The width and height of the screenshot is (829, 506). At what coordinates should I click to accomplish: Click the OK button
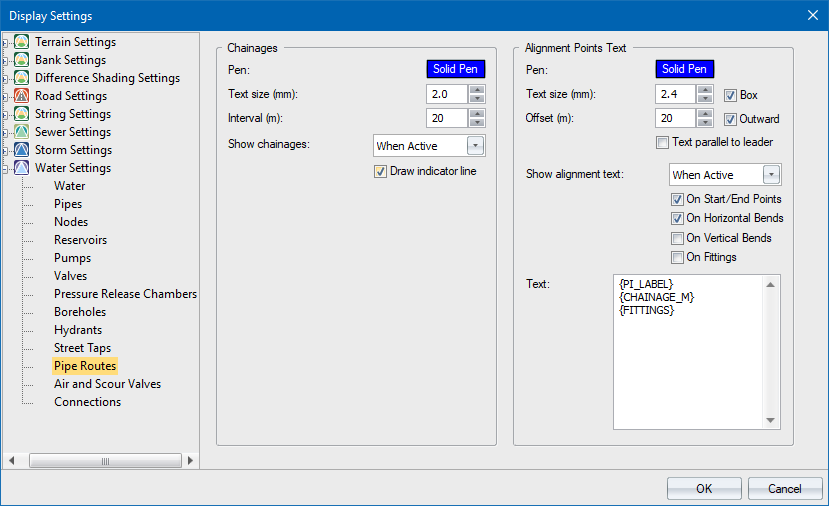pyautogui.click(x=704, y=488)
